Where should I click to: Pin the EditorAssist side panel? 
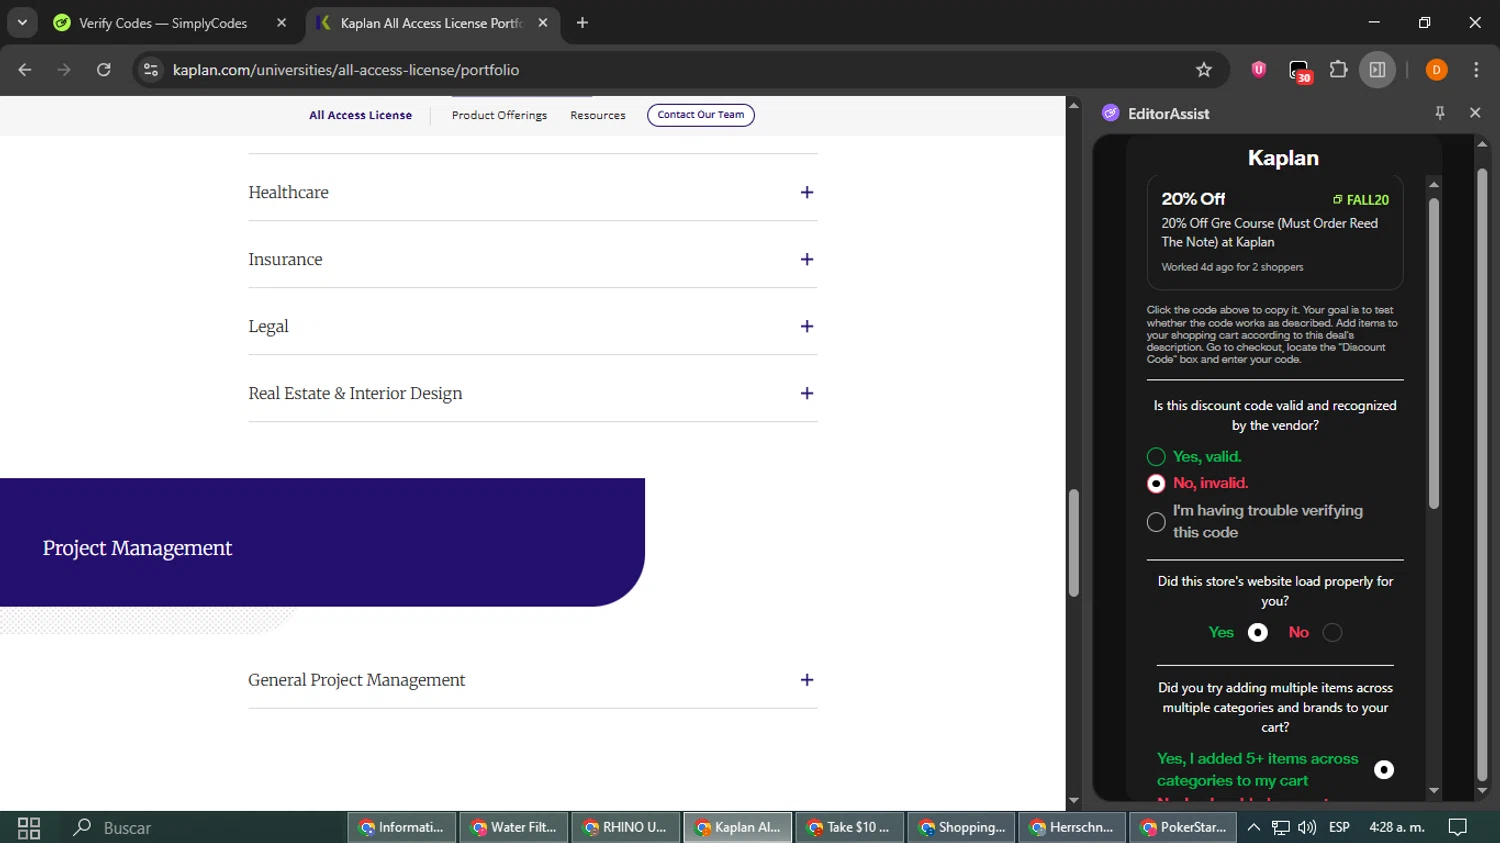(x=1440, y=113)
